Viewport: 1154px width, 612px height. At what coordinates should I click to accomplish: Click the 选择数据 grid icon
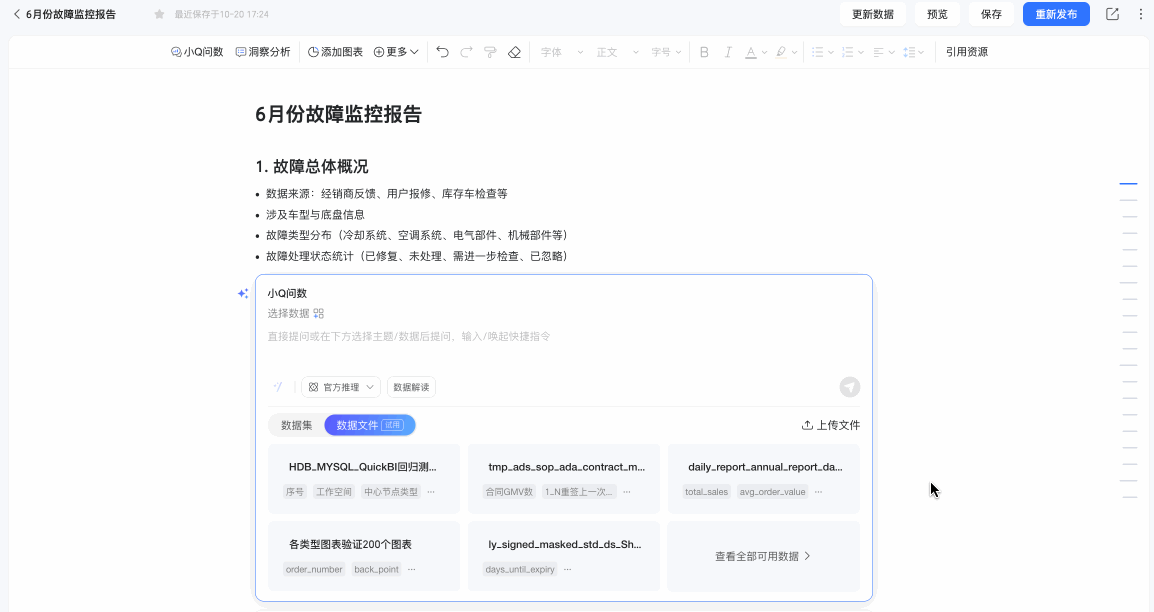tap(319, 313)
